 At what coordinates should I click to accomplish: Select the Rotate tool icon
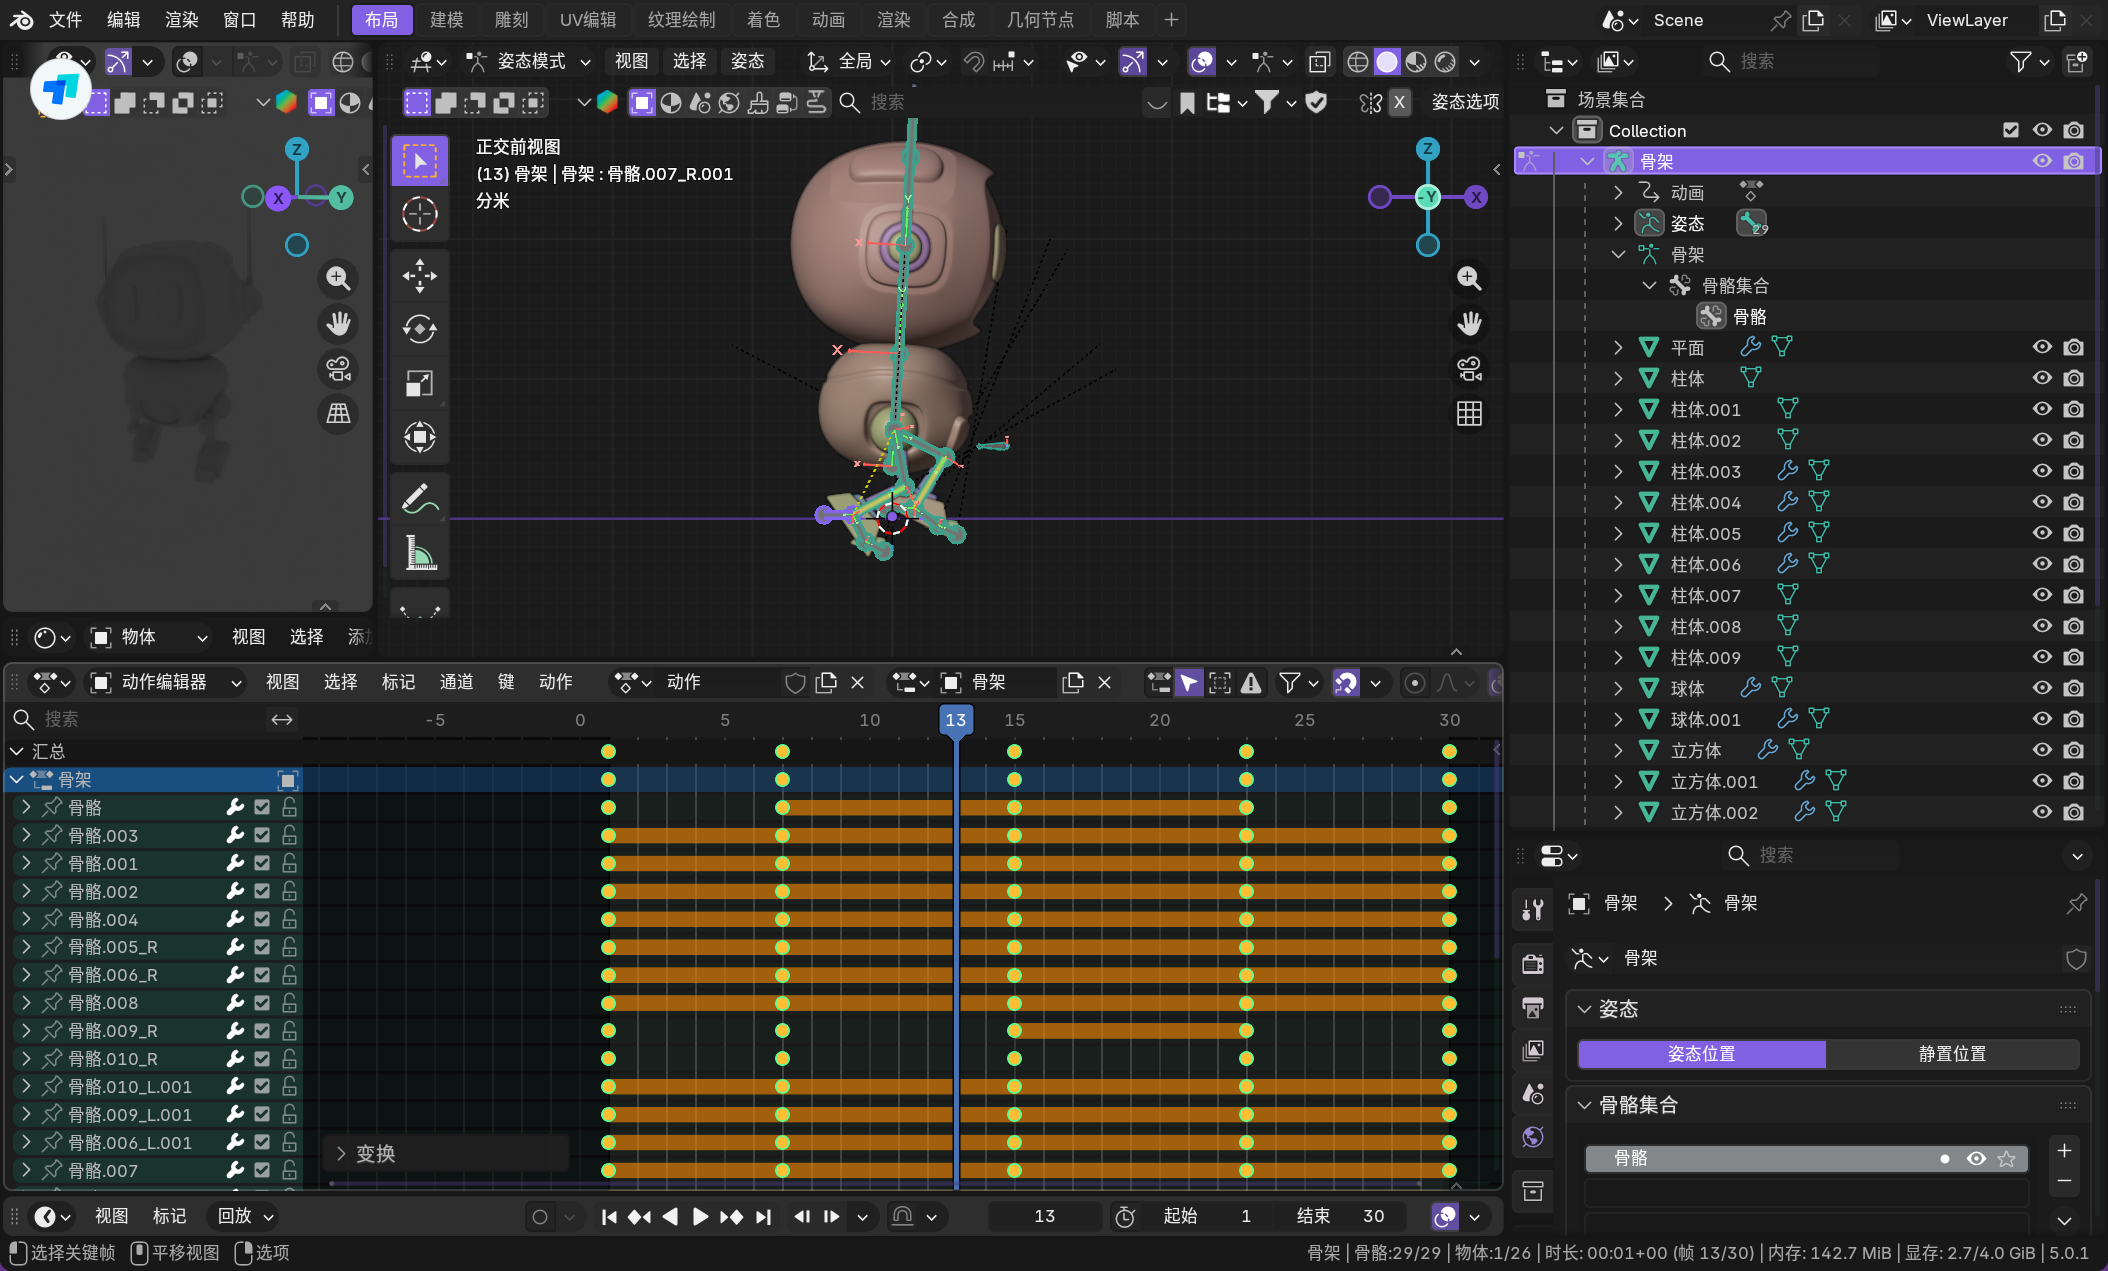[x=420, y=329]
